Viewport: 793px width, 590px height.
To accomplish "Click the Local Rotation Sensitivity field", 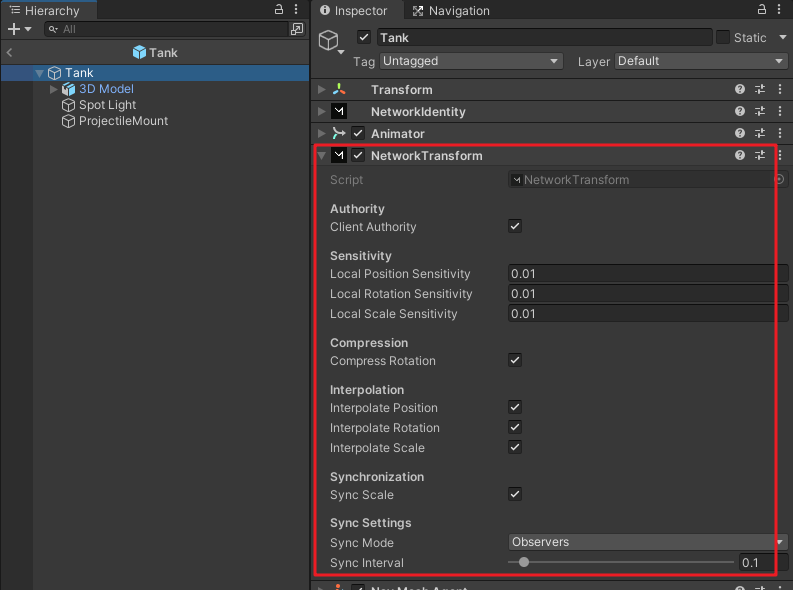I will point(648,294).
